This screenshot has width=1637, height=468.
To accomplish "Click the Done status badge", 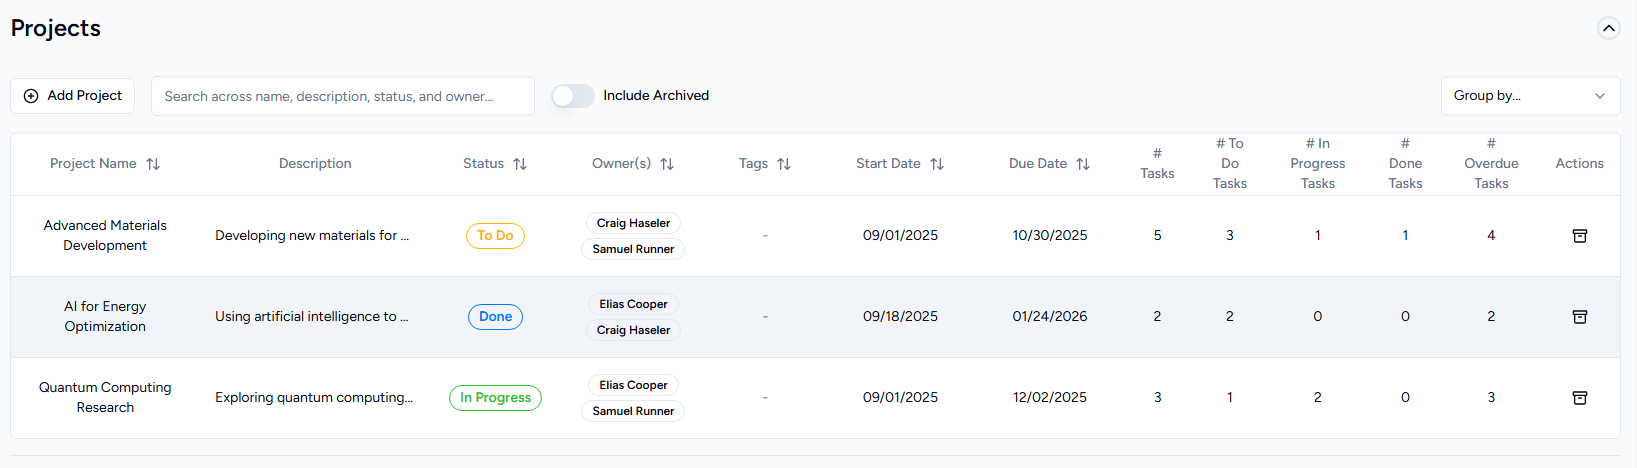I will point(495,317).
